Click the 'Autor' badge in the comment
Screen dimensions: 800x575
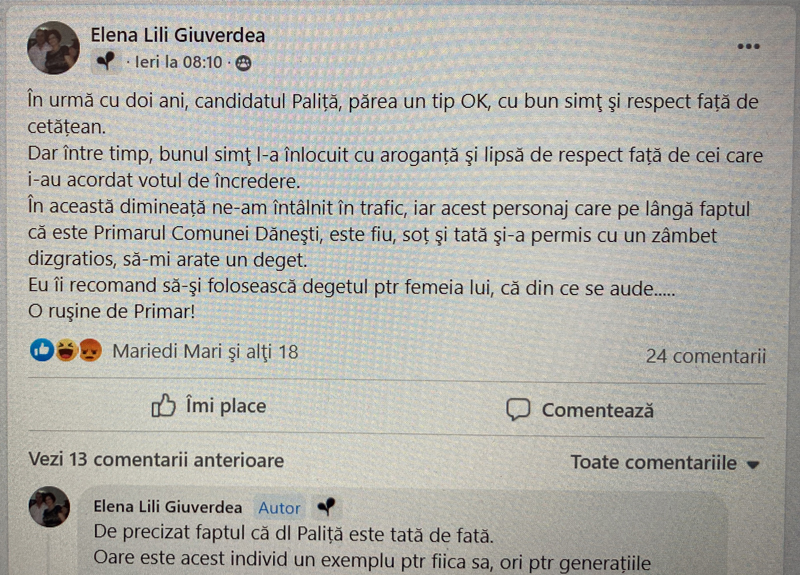279,507
